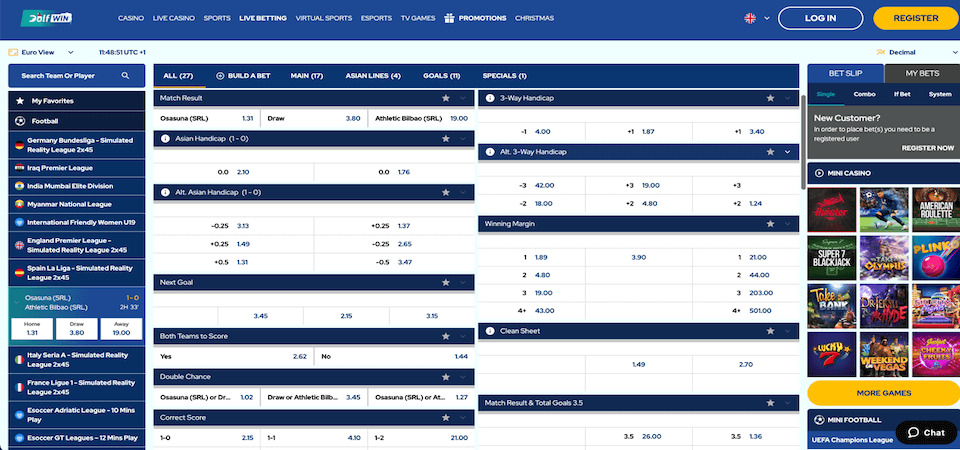Favorite the Correct Score market star

click(446, 418)
